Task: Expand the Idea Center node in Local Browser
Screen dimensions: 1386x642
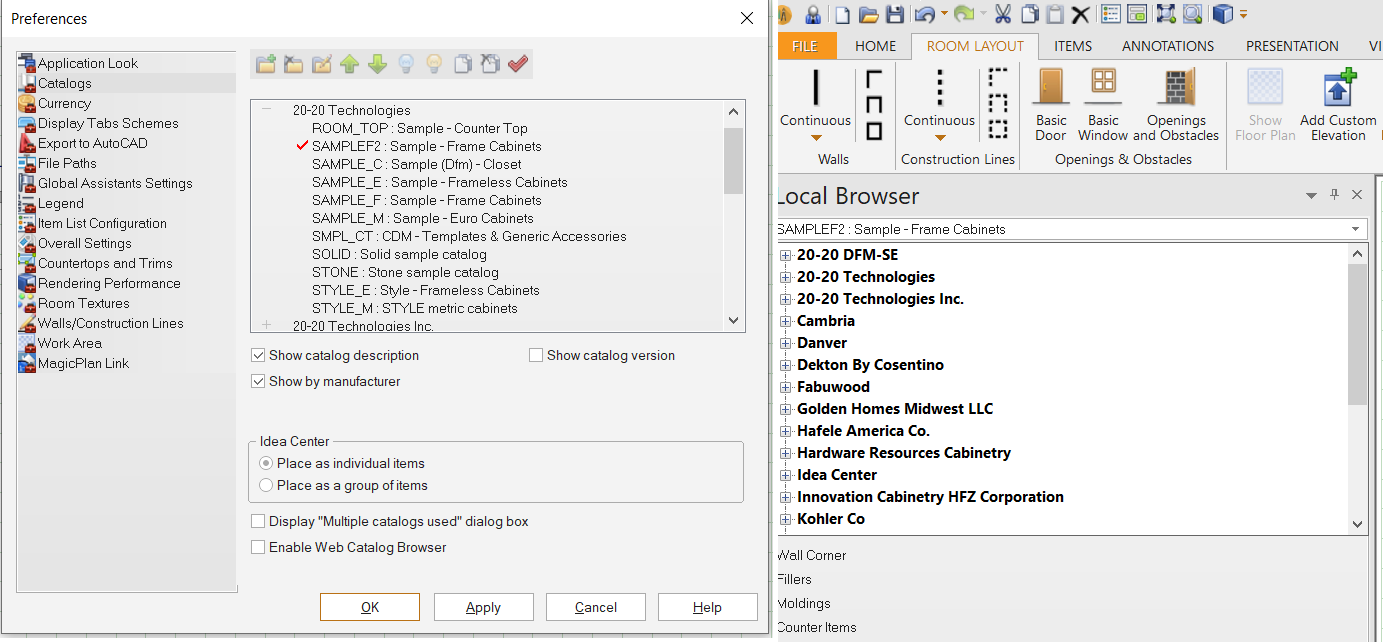Action: click(786, 475)
